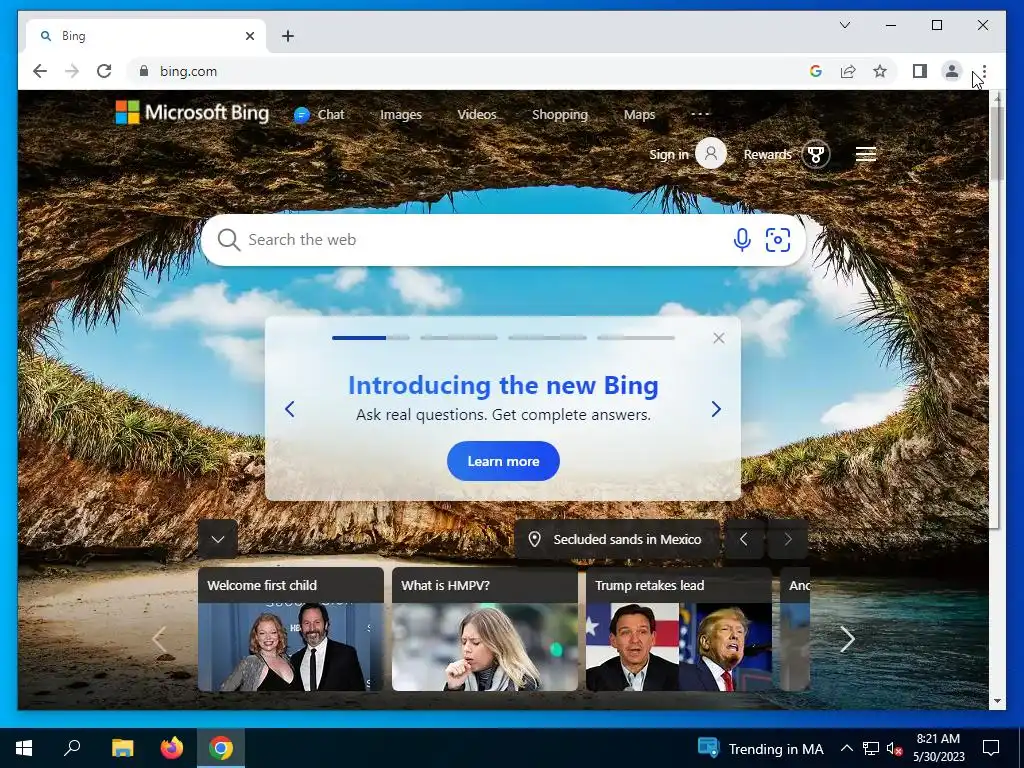Image resolution: width=1024 pixels, height=768 pixels.
Task: Click the Rewards trophy icon
Action: (x=816, y=155)
